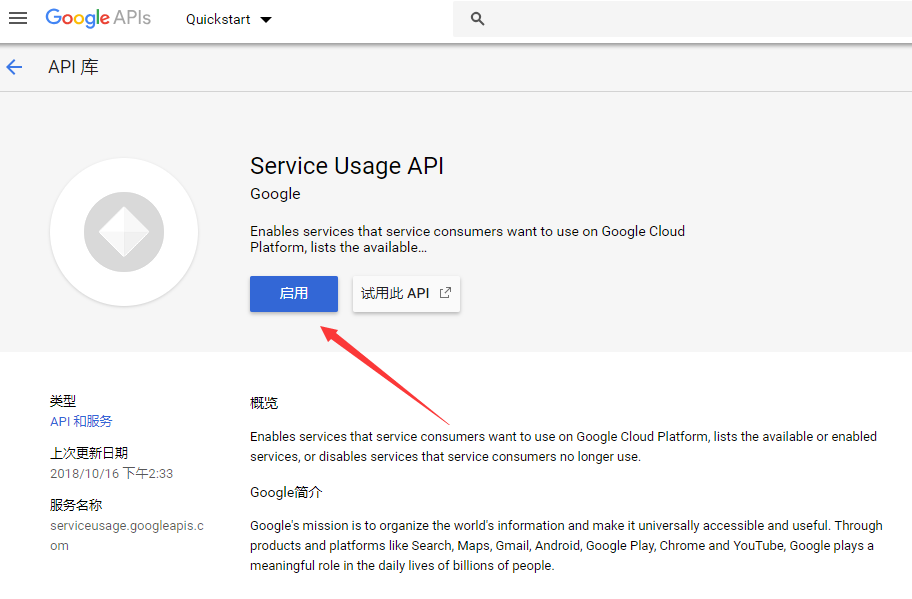Click the API 库 page title
The width and height of the screenshot is (912, 599).
73,67
